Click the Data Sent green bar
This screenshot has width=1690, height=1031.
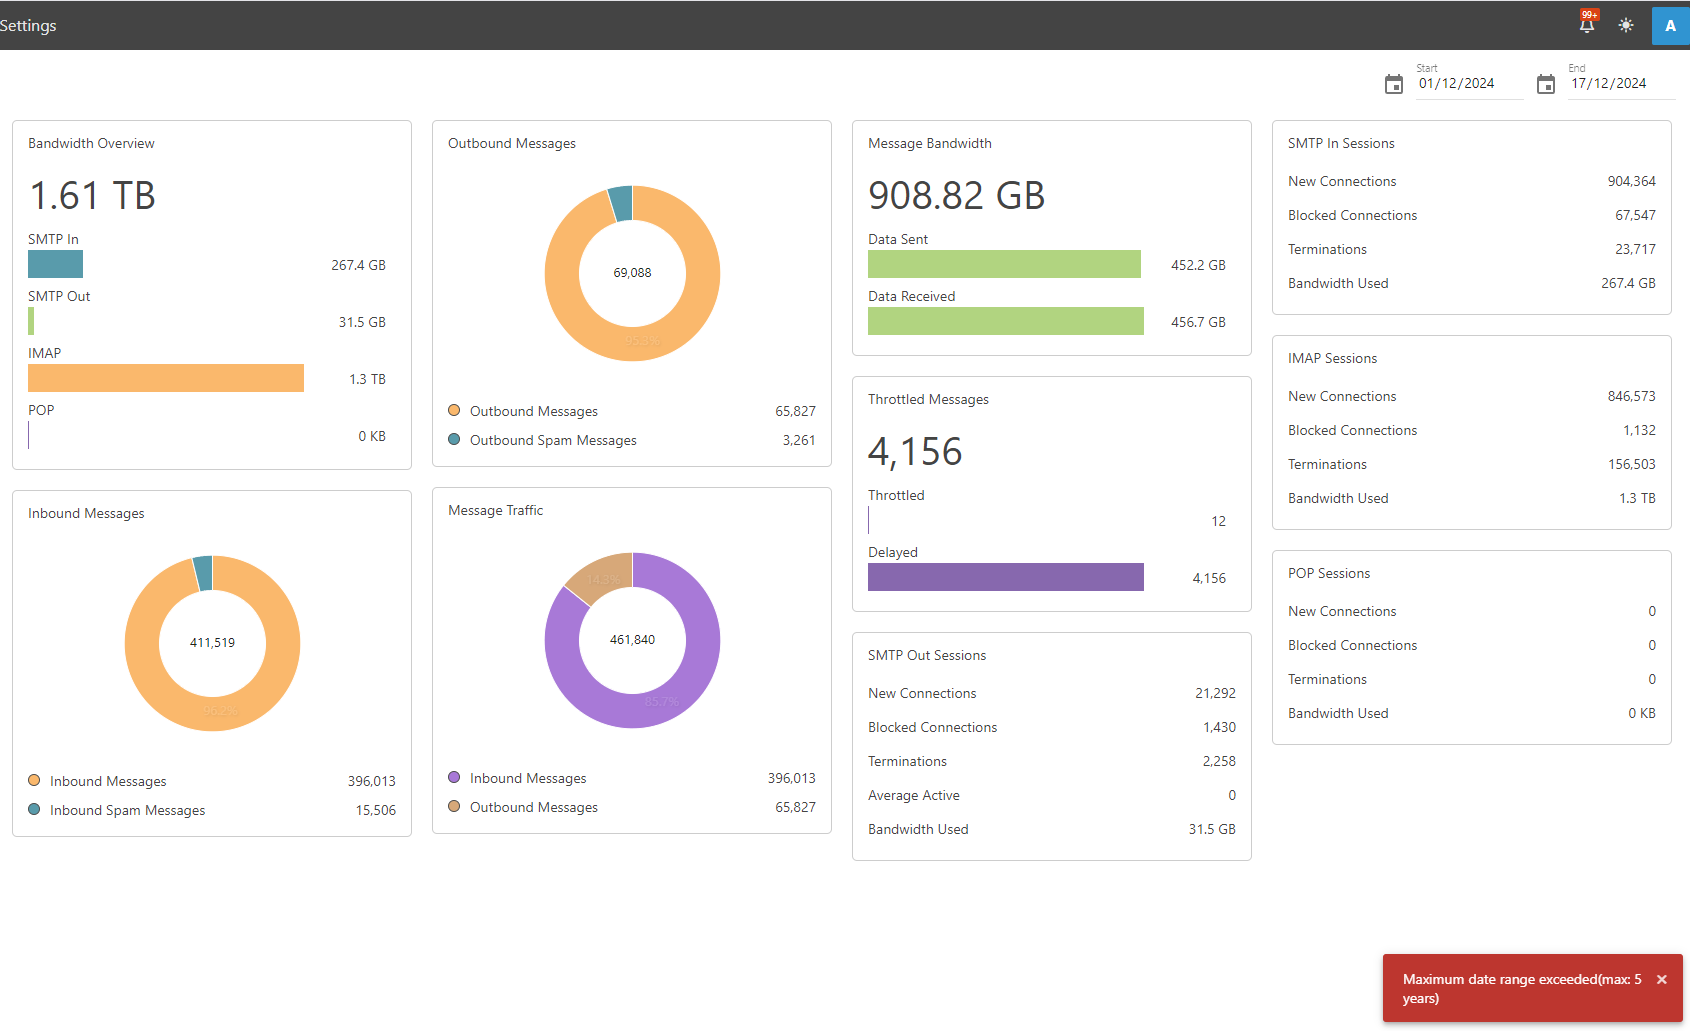pos(1004,264)
